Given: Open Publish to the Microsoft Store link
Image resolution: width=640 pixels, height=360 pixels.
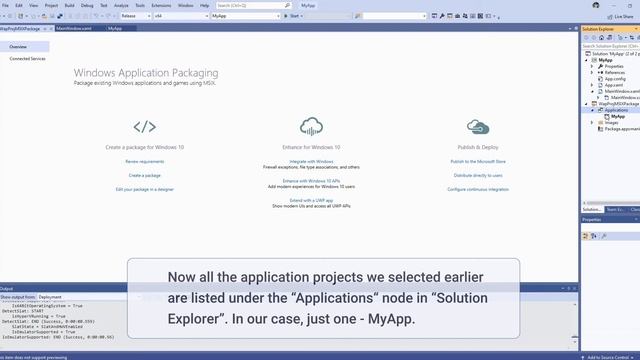Looking at the screenshot, I should 478,162.
